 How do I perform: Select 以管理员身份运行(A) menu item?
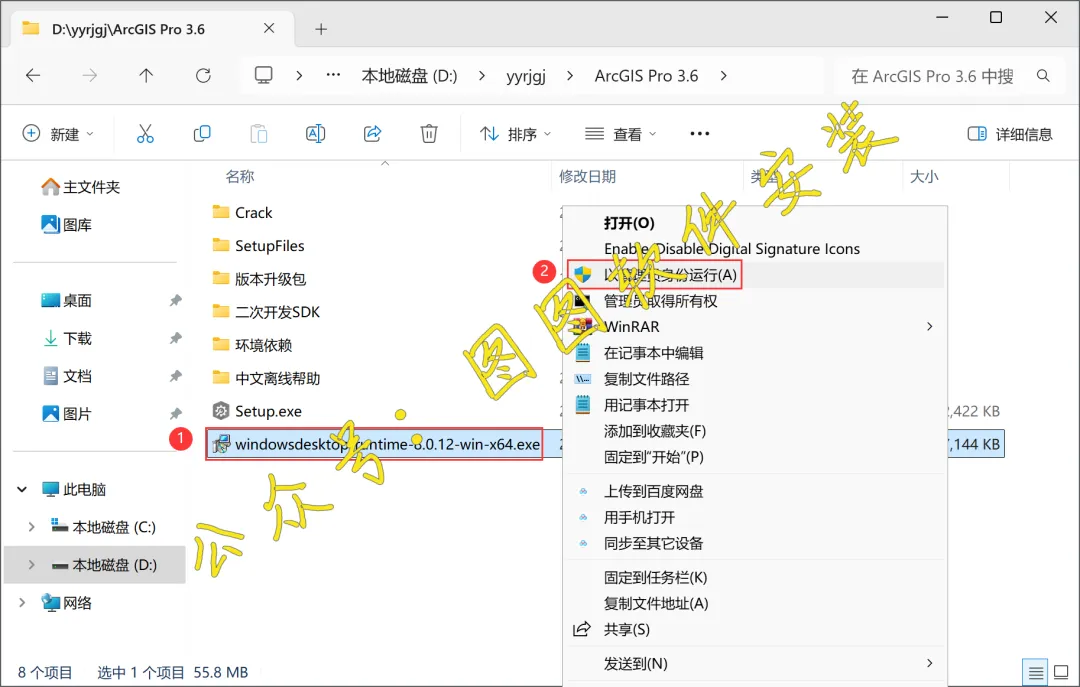755,275
